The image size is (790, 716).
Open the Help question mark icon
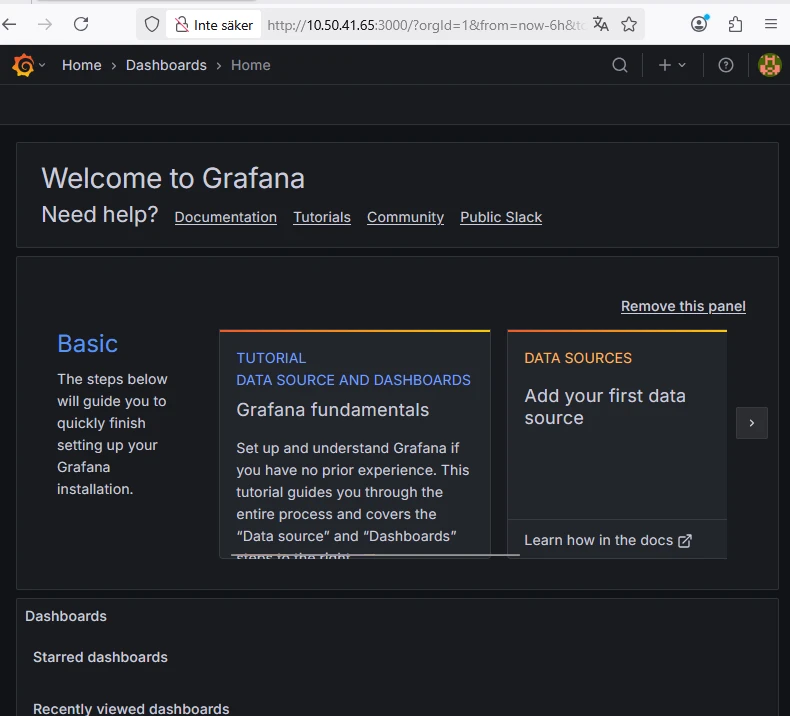[726, 65]
